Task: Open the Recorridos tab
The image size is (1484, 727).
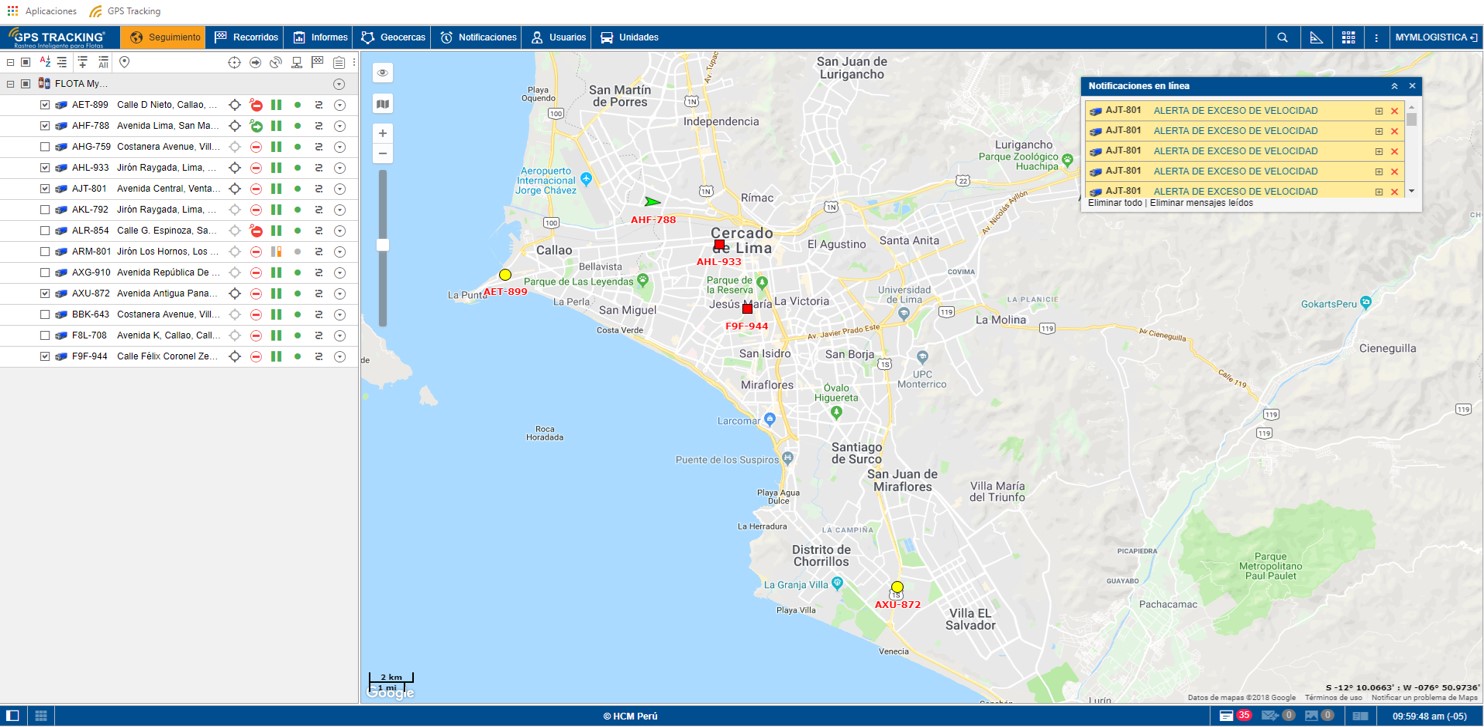Action: pyautogui.click(x=246, y=38)
